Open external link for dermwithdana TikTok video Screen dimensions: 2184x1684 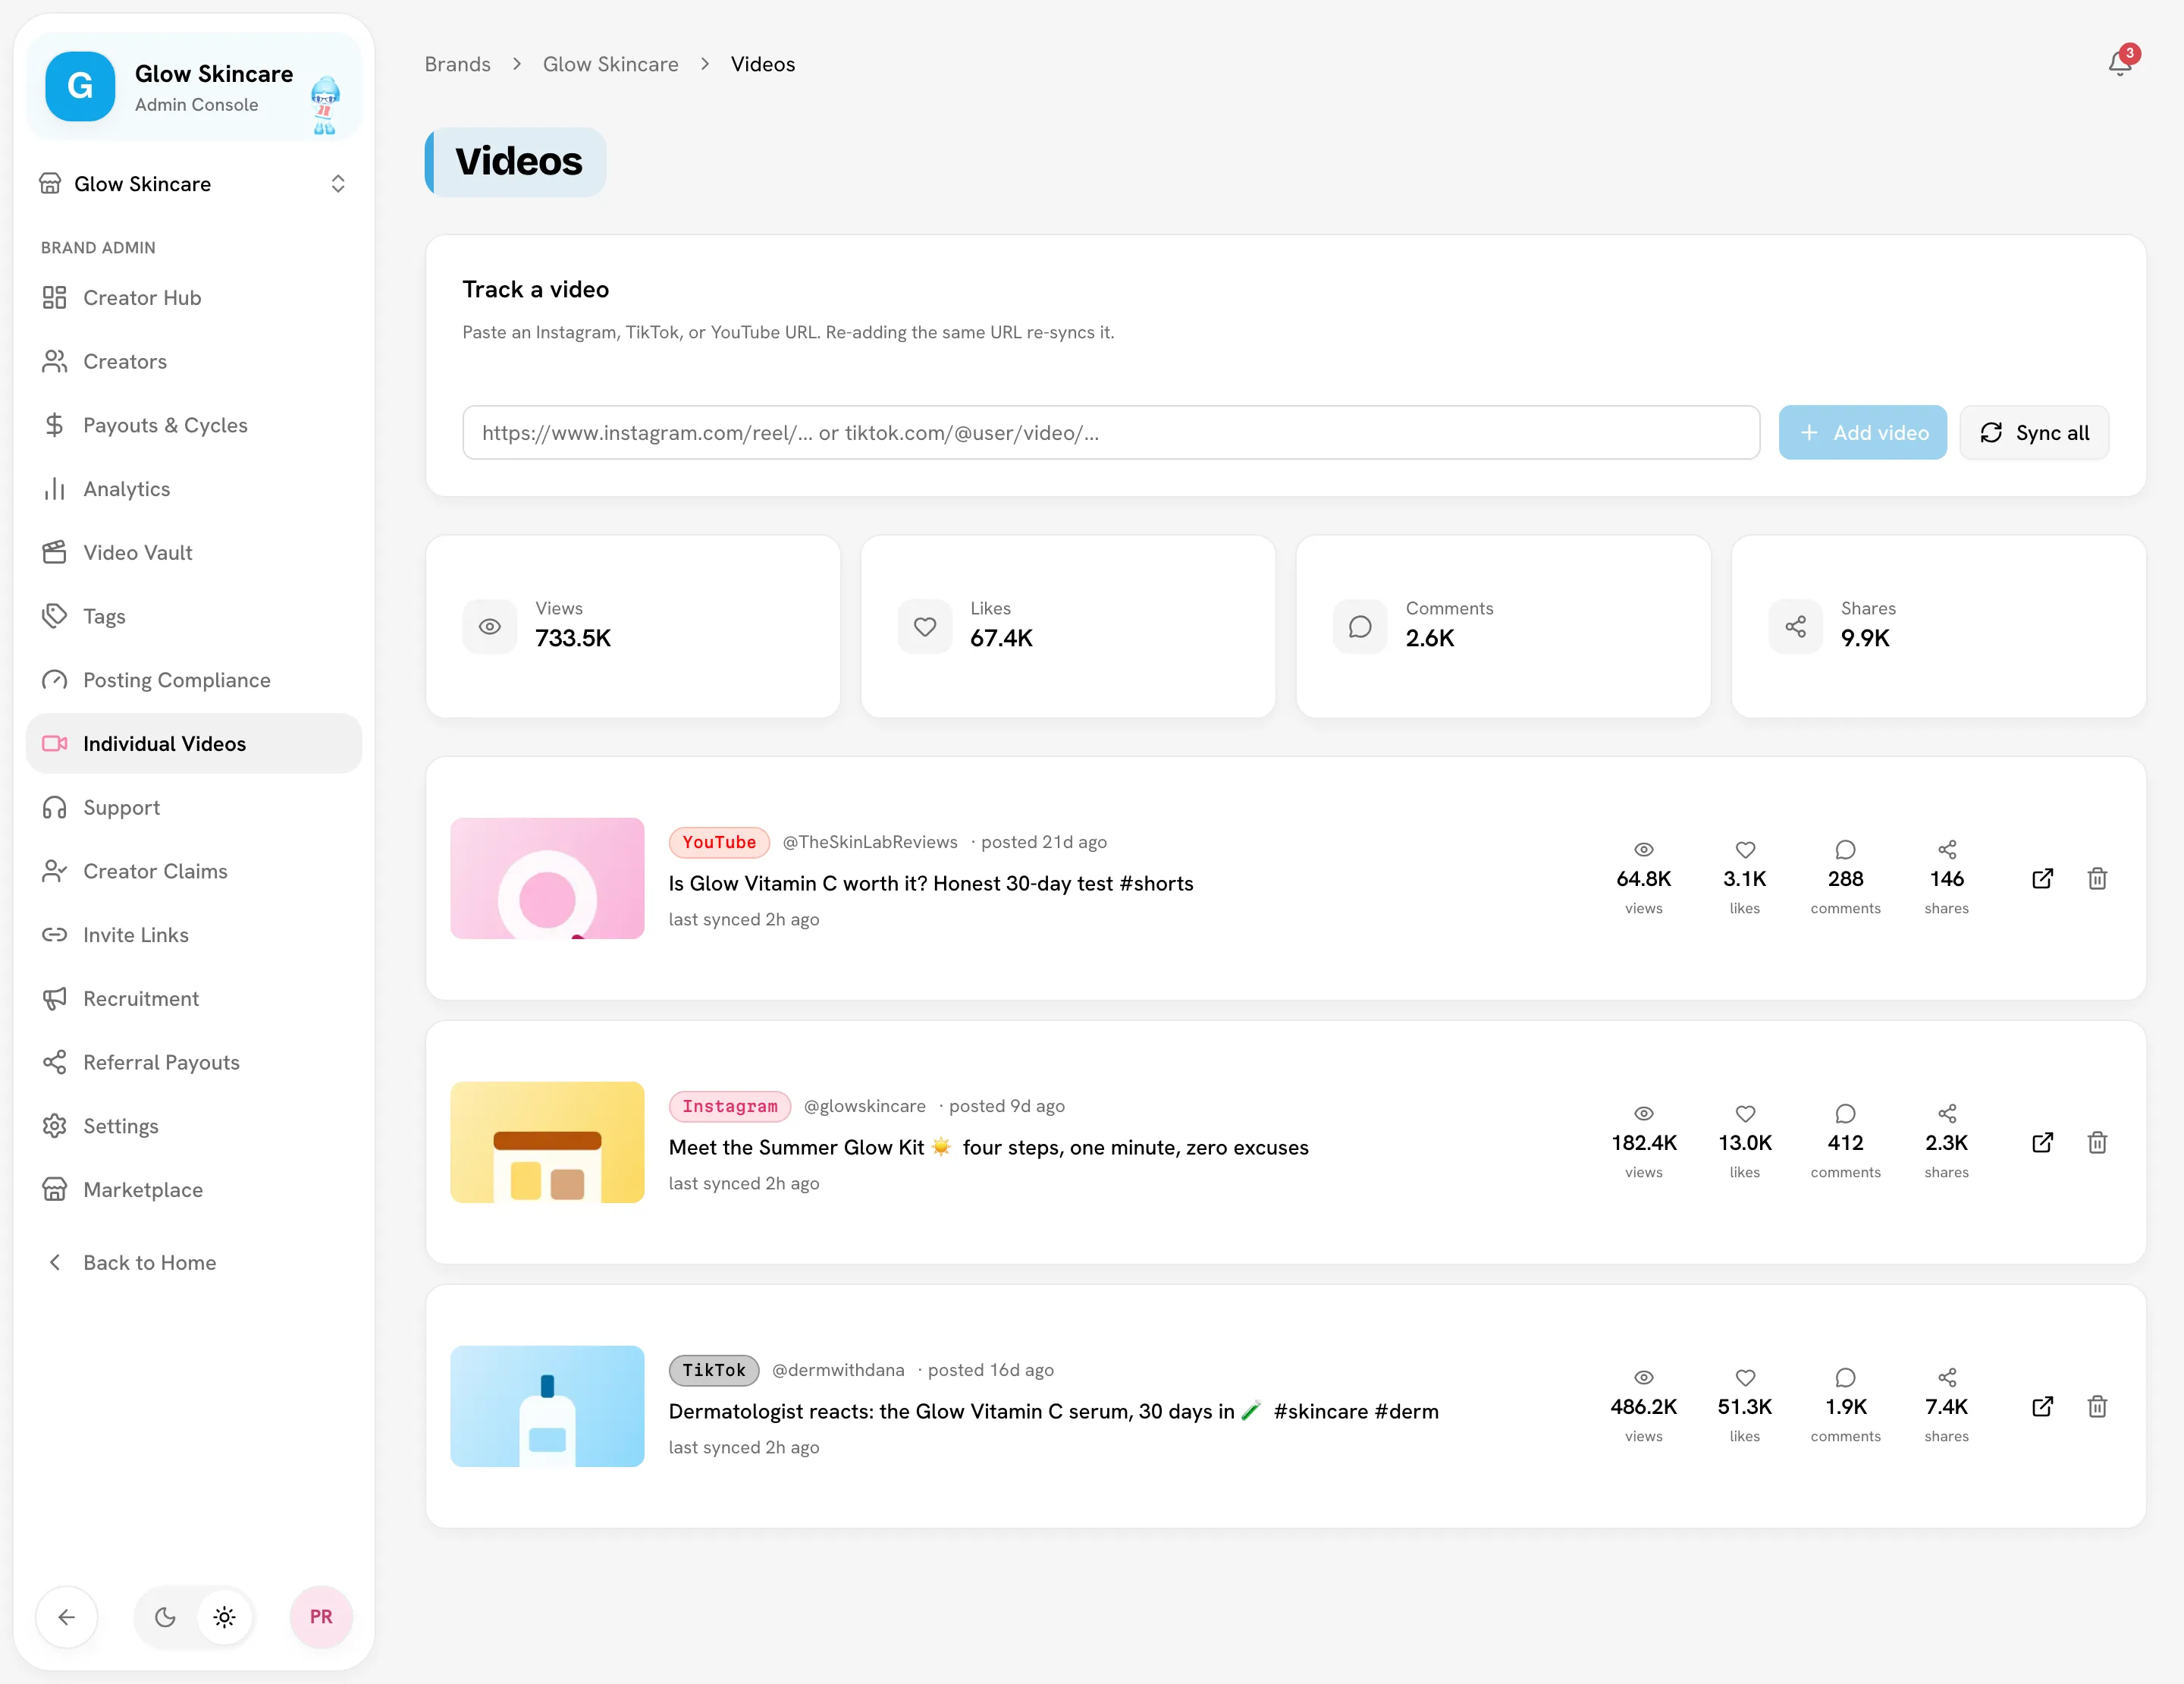[x=2043, y=1406]
